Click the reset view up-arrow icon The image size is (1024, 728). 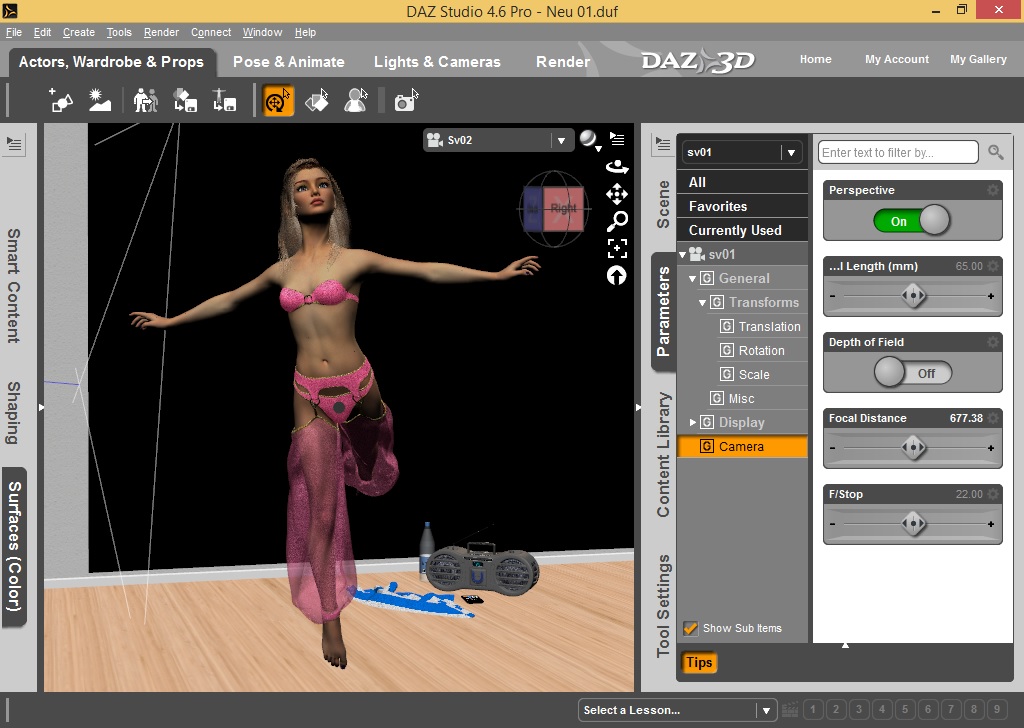click(x=617, y=275)
